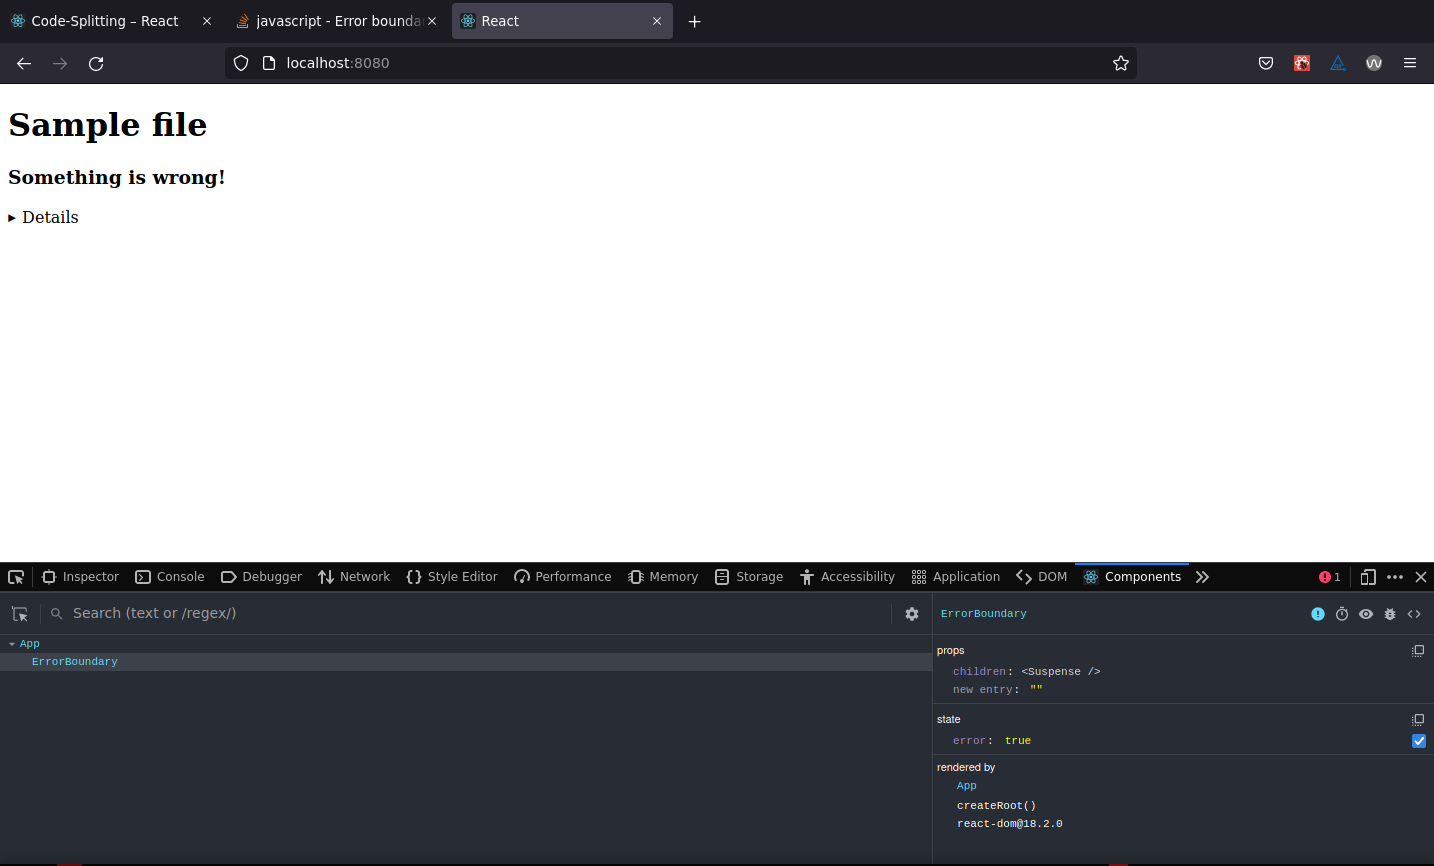Click the browser back arrow

(x=24, y=63)
